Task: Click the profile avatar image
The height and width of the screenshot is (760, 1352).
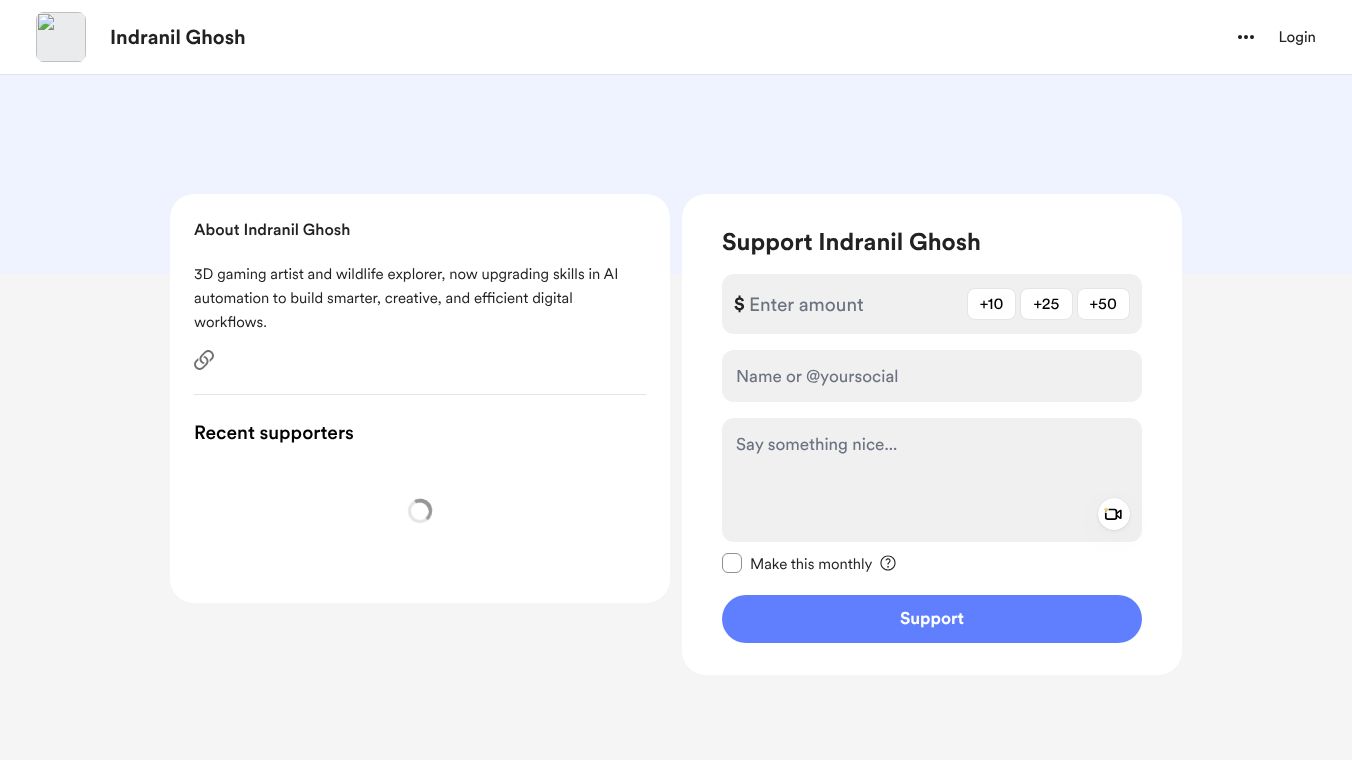Action: 61,37
